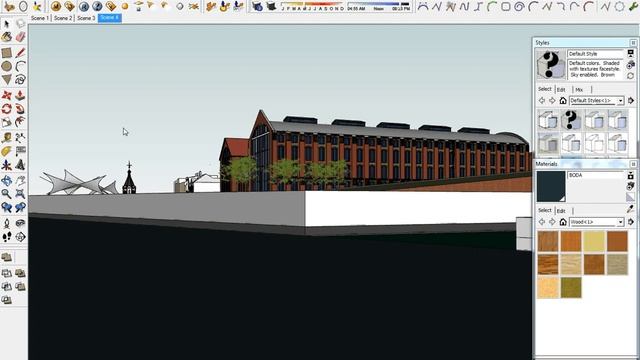Activate the Rectangle drawing tool
Screen dimensions: 640x360
point(7,53)
